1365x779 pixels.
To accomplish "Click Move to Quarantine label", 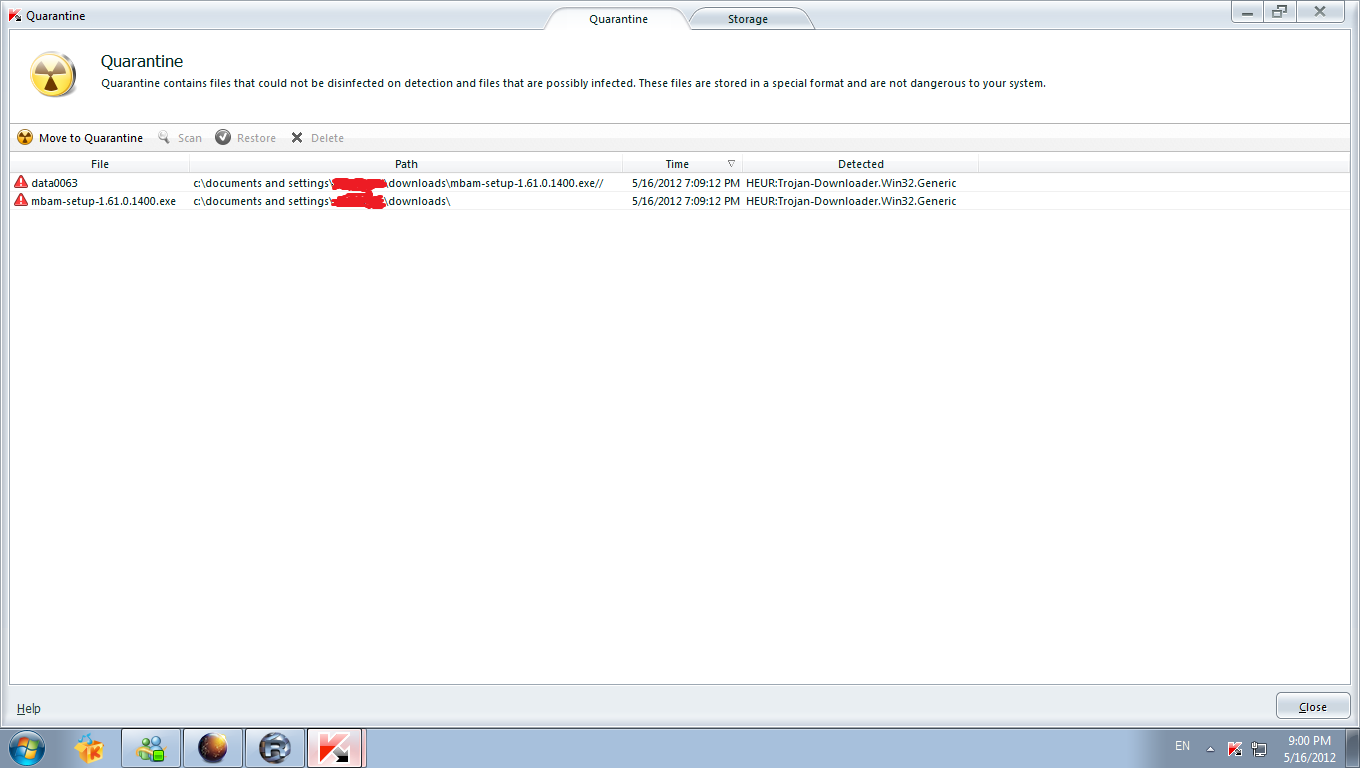I will click(91, 138).
